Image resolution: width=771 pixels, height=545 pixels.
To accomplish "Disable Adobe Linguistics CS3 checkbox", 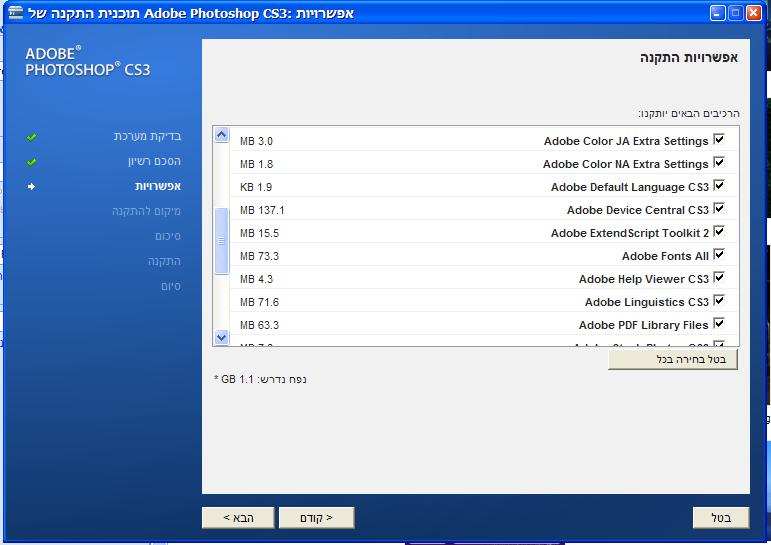I will (719, 300).
